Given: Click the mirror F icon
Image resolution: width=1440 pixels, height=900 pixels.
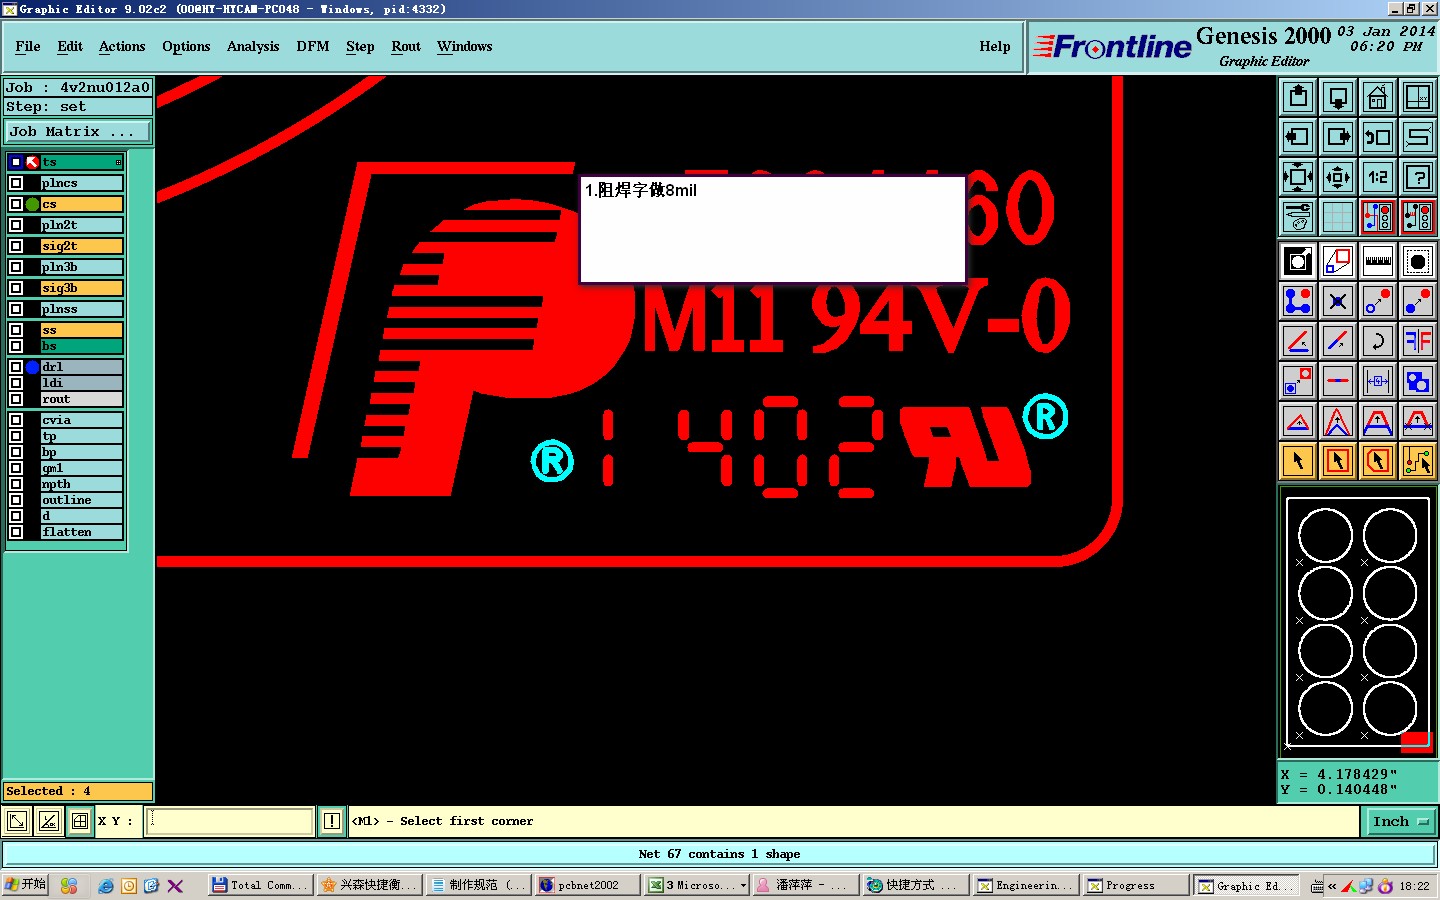Looking at the screenshot, I should point(1418,341).
